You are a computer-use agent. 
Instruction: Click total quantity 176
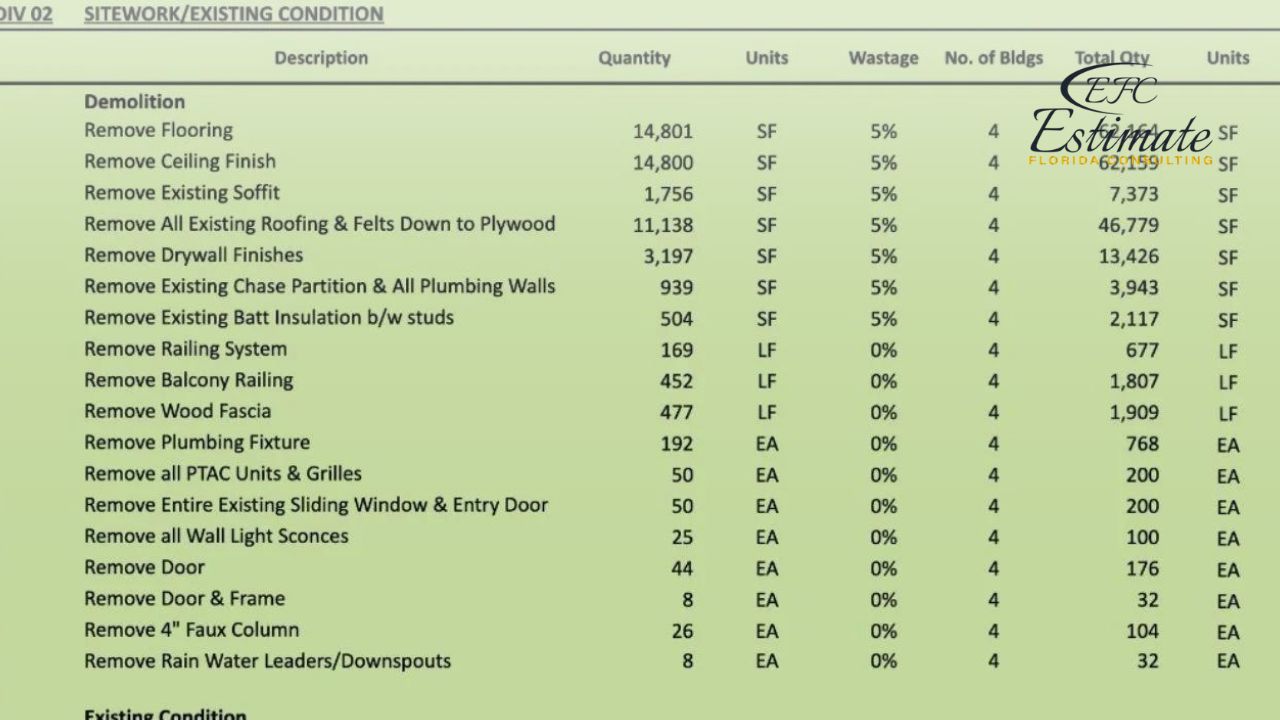1142,568
